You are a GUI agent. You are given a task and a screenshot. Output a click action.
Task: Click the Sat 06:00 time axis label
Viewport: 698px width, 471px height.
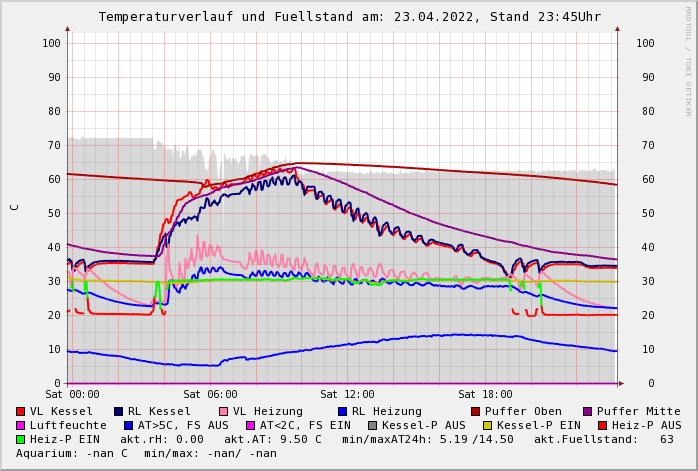[x=210, y=395]
